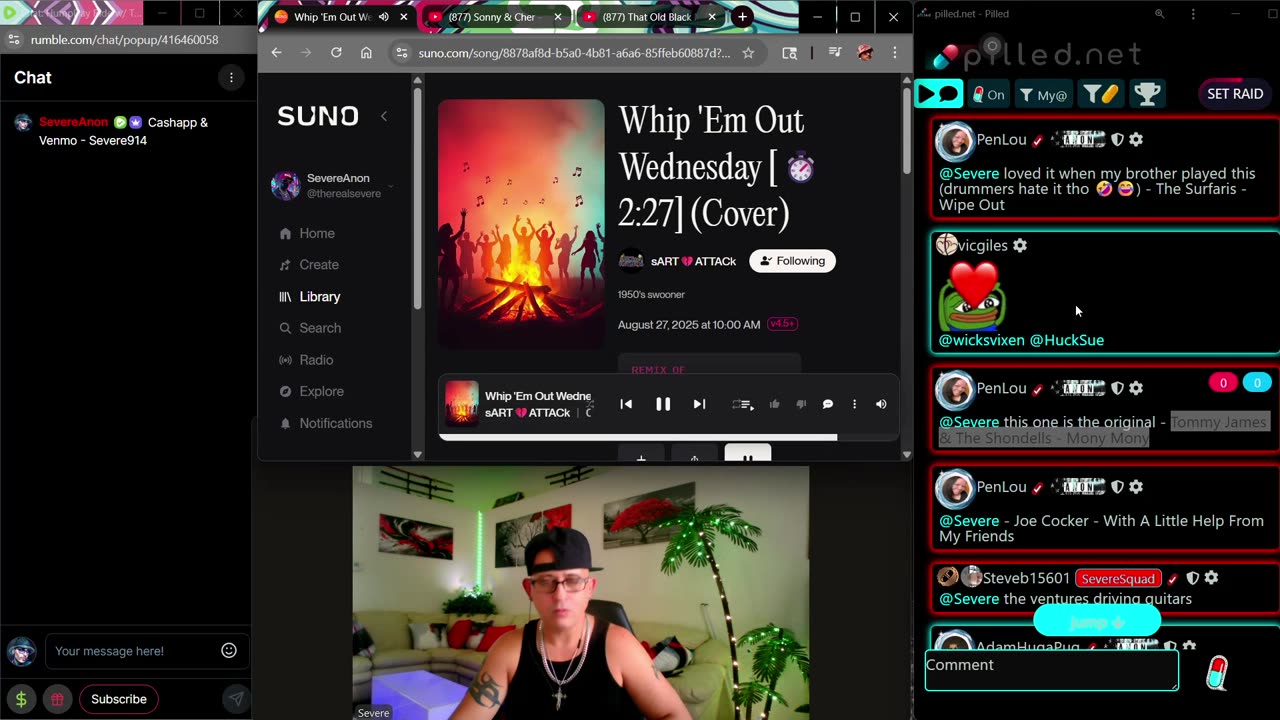Open the Whip 'Em Out Wednesday cover art
The width and height of the screenshot is (1280, 720).
521,223
